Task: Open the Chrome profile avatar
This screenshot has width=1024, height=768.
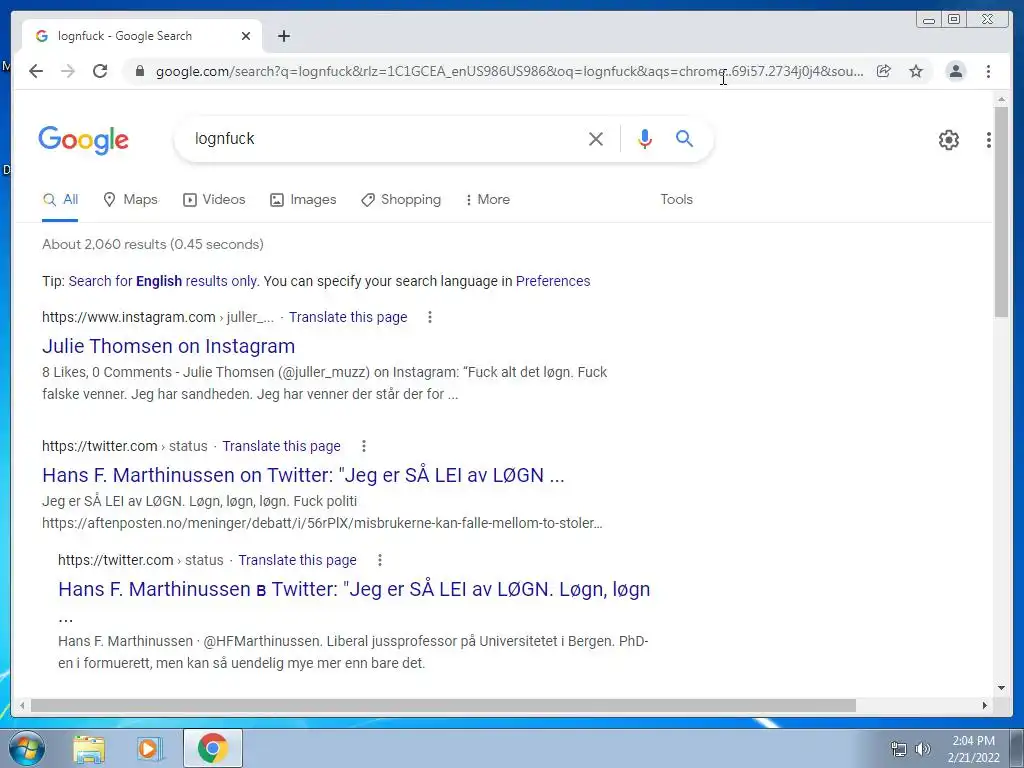Action: pyautogui.click(x=955, y=71)
